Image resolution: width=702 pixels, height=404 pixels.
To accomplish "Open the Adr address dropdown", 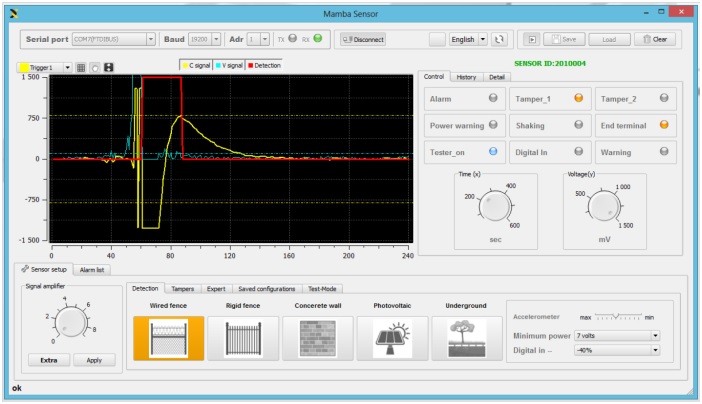I will coord(258,39).
